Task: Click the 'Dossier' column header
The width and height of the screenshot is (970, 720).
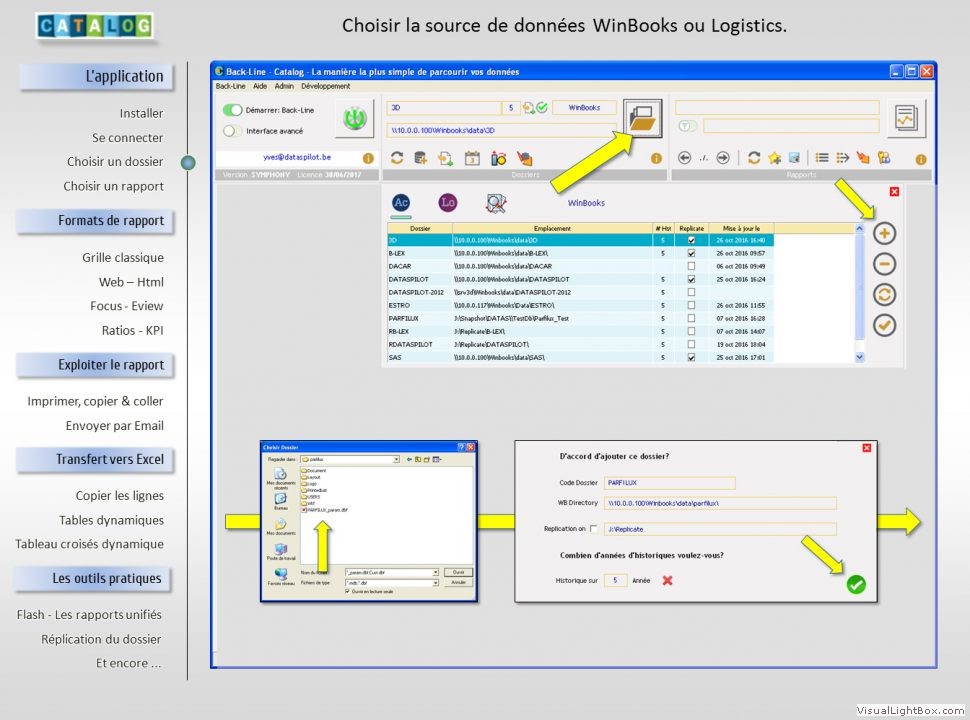Action: click(420, 228)
